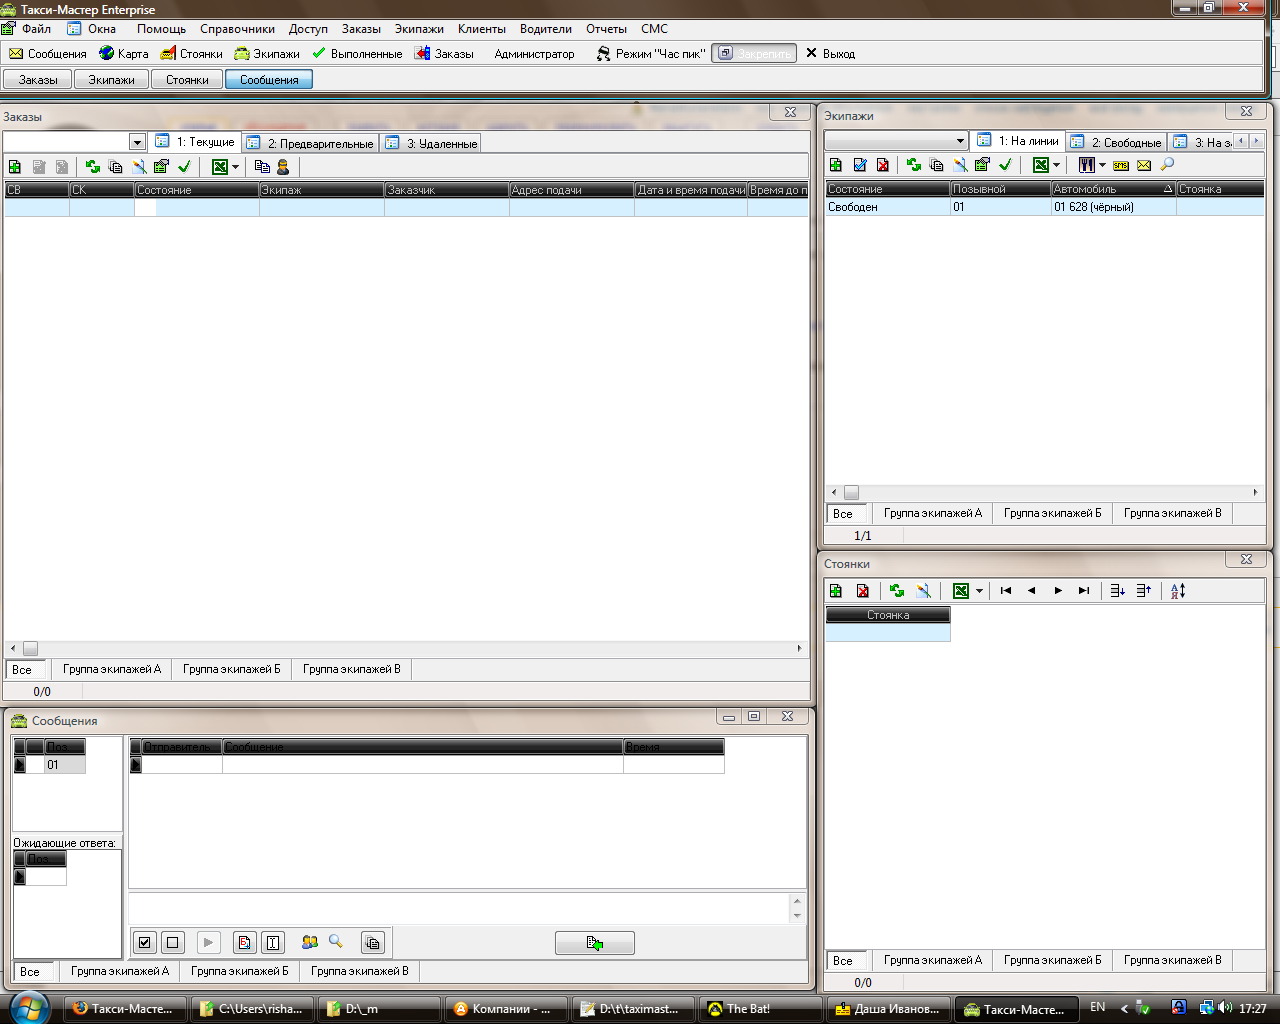The image size is (1280, 1024).
Task: Open the Справочники menu
Action: 237,29
